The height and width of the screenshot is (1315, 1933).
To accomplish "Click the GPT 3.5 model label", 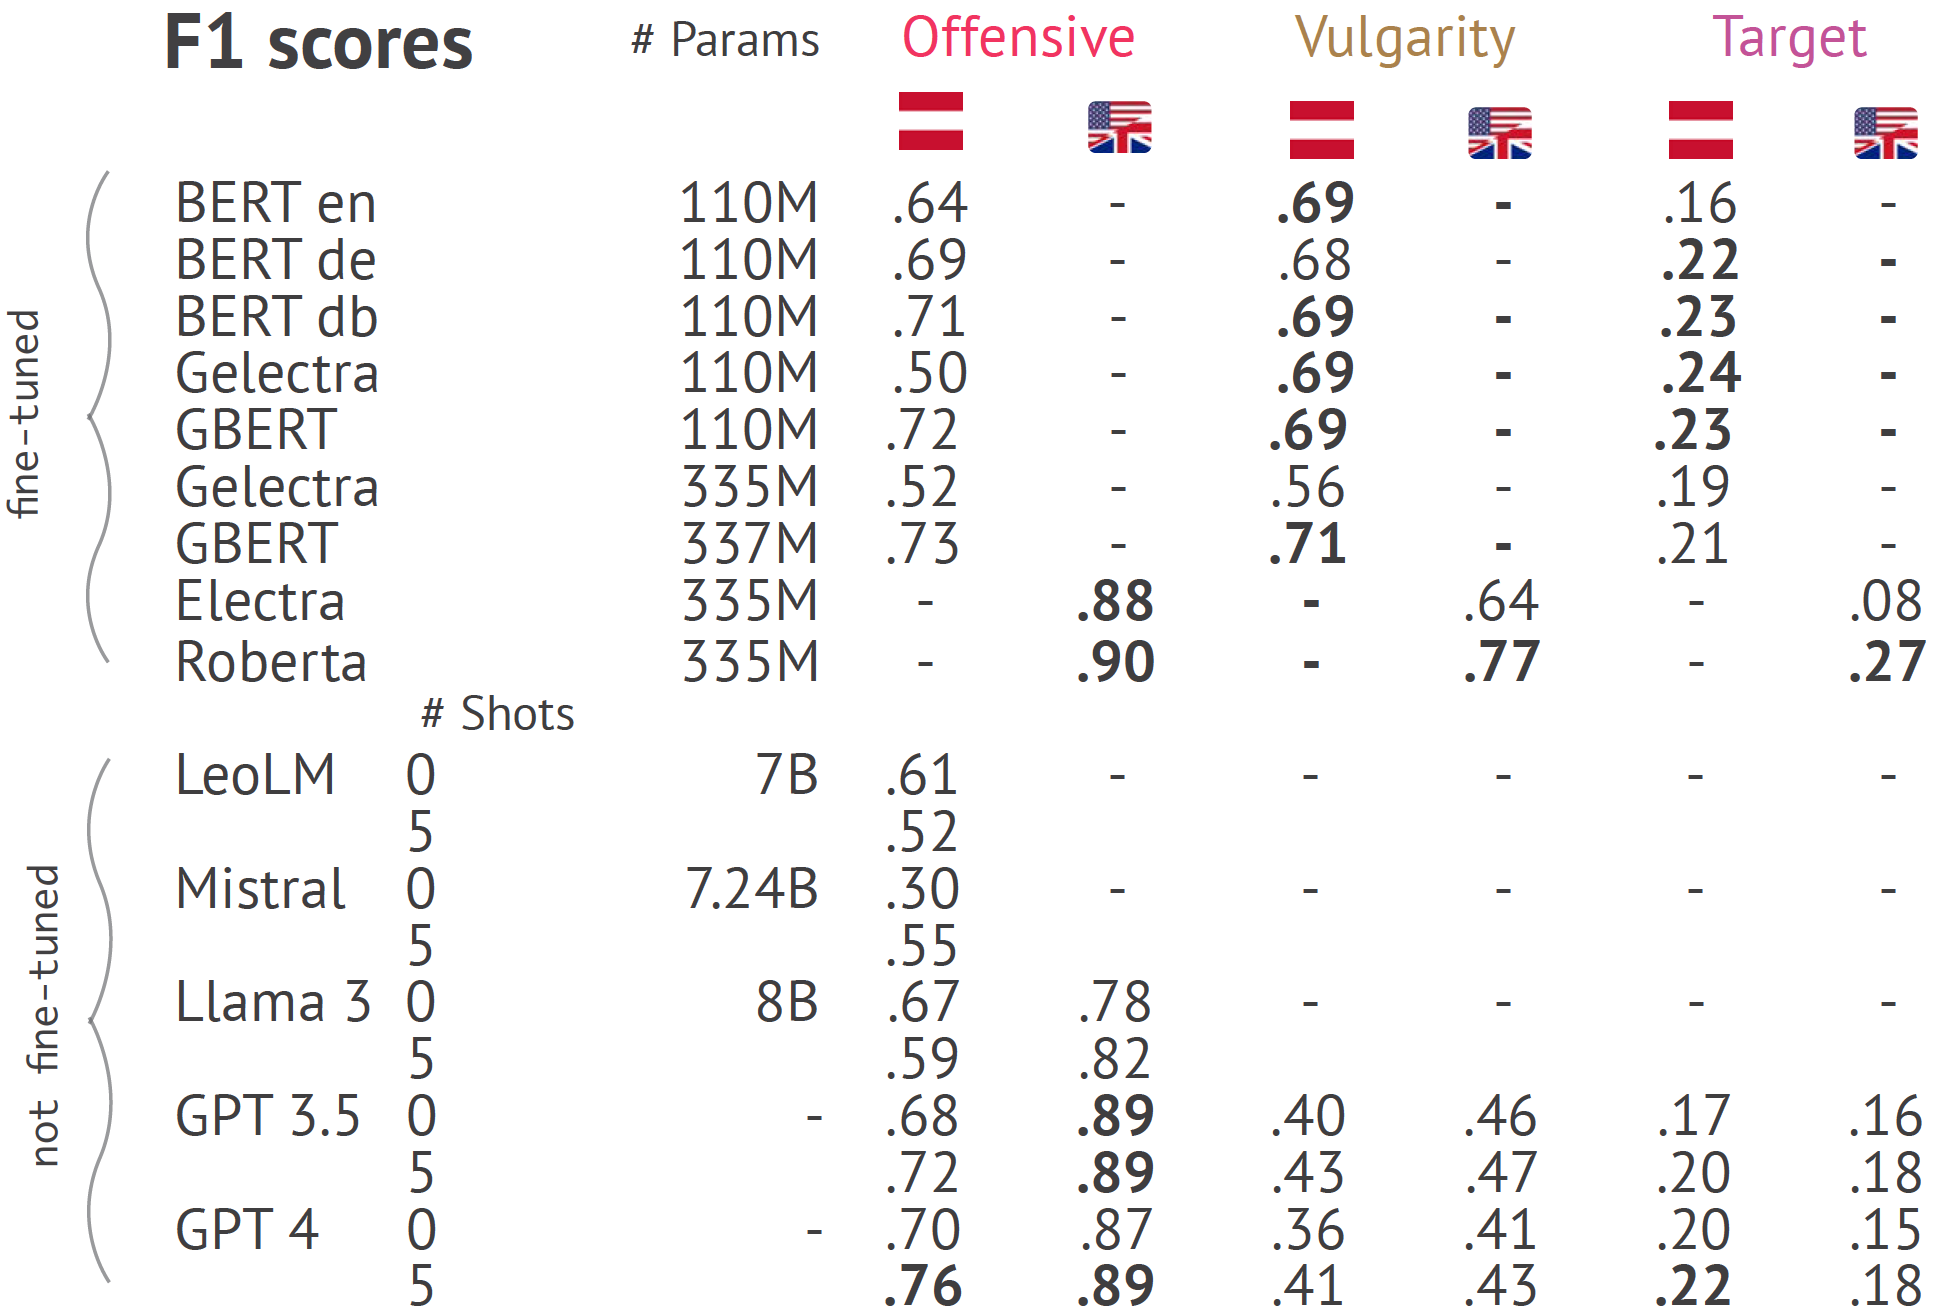I will [267, 1116].
